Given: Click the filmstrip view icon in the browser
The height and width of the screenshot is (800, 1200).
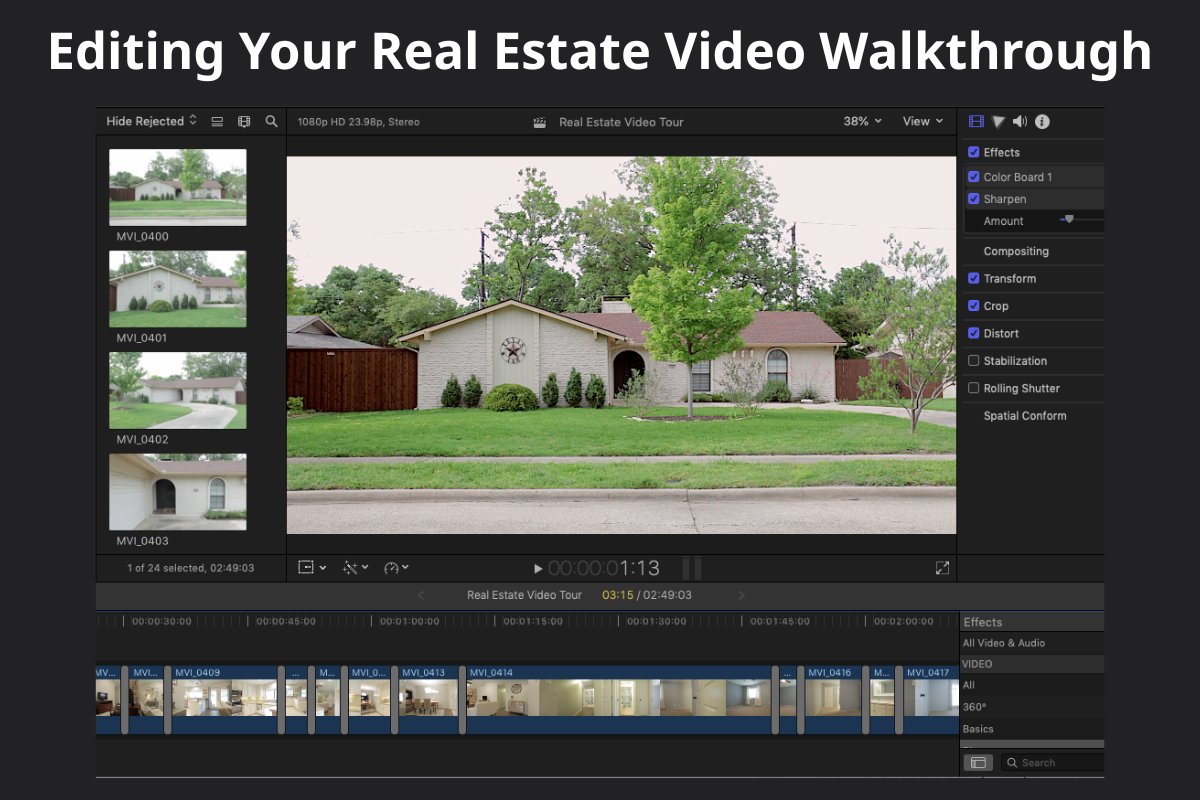Looking at the screenshot, I should pos(244,120).
